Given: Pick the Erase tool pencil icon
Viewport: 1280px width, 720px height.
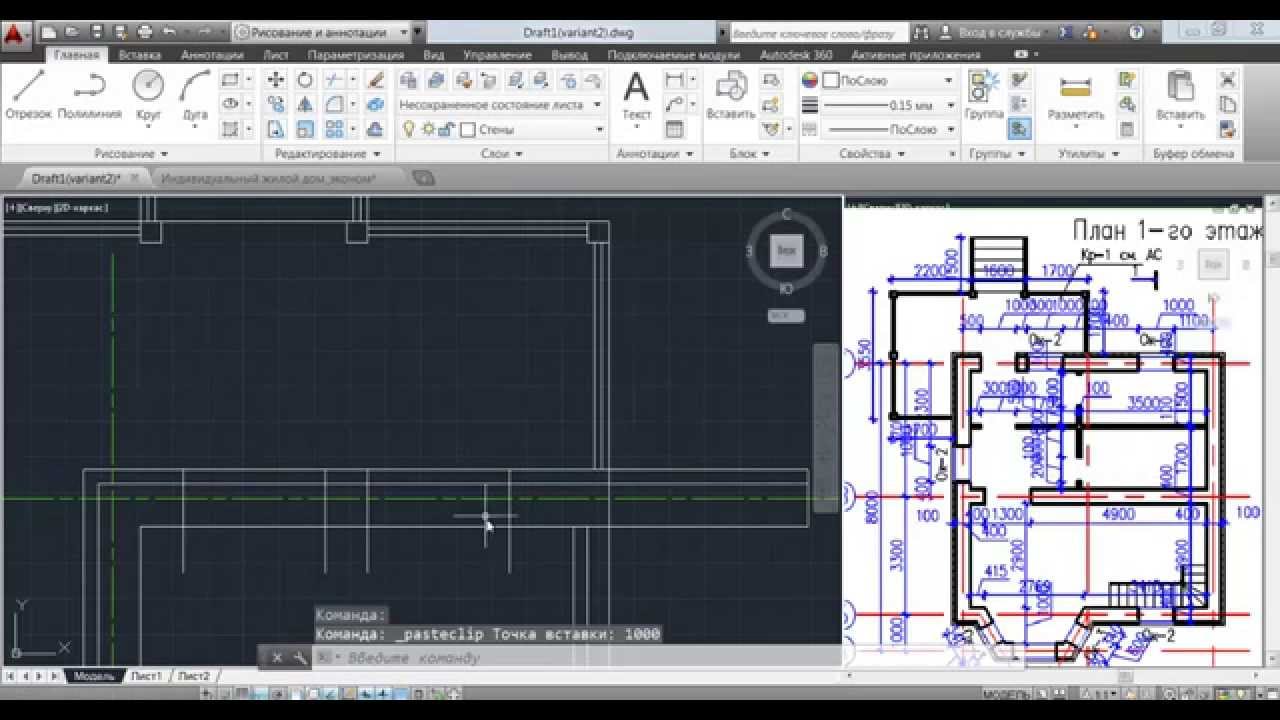Looking at the screenshot, I should click(x=376, y=80).
